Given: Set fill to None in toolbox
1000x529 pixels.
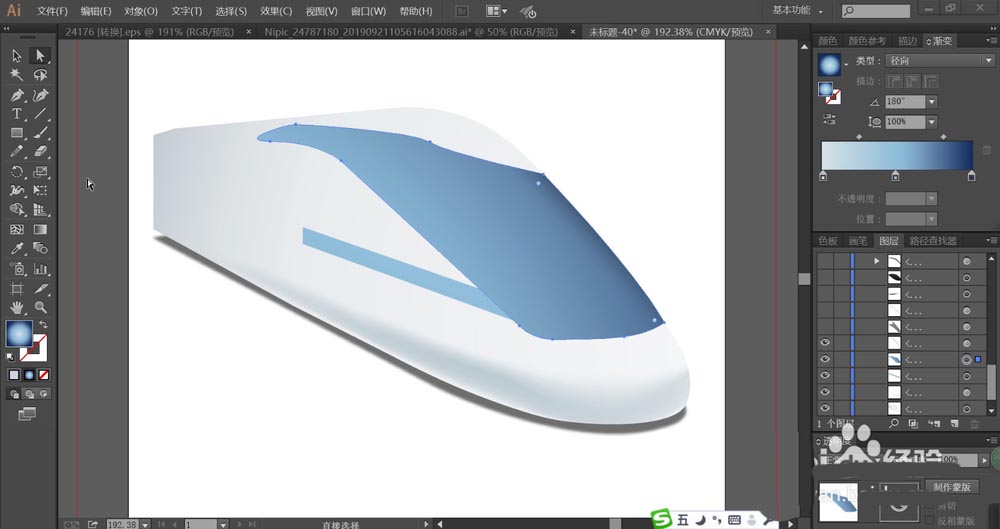Looking at the screenshot, I should point(43,375).
